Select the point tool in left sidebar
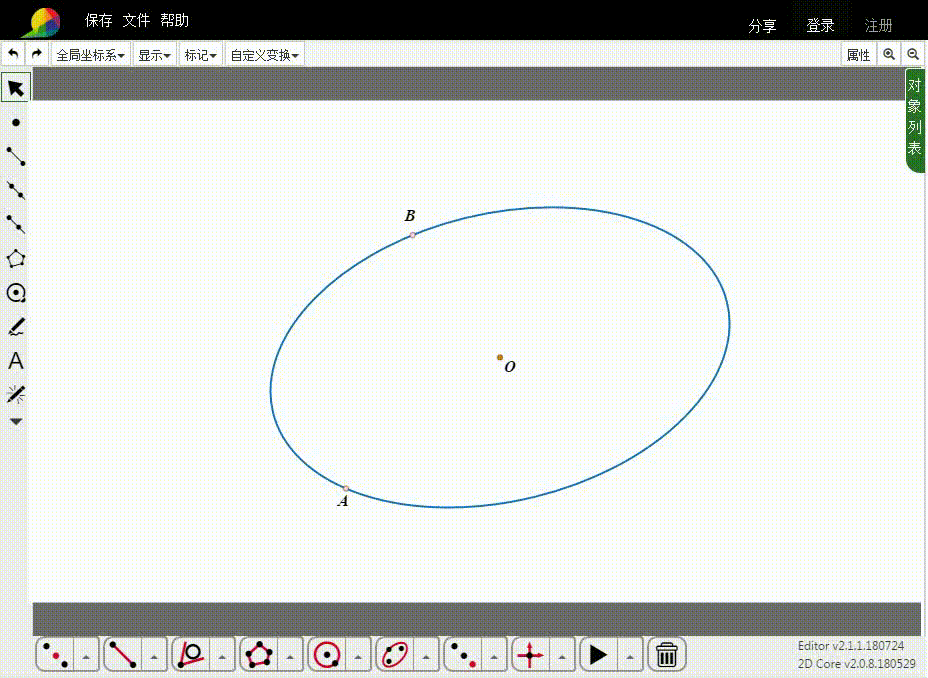This screenshot has height=678, width=928. 16,122
